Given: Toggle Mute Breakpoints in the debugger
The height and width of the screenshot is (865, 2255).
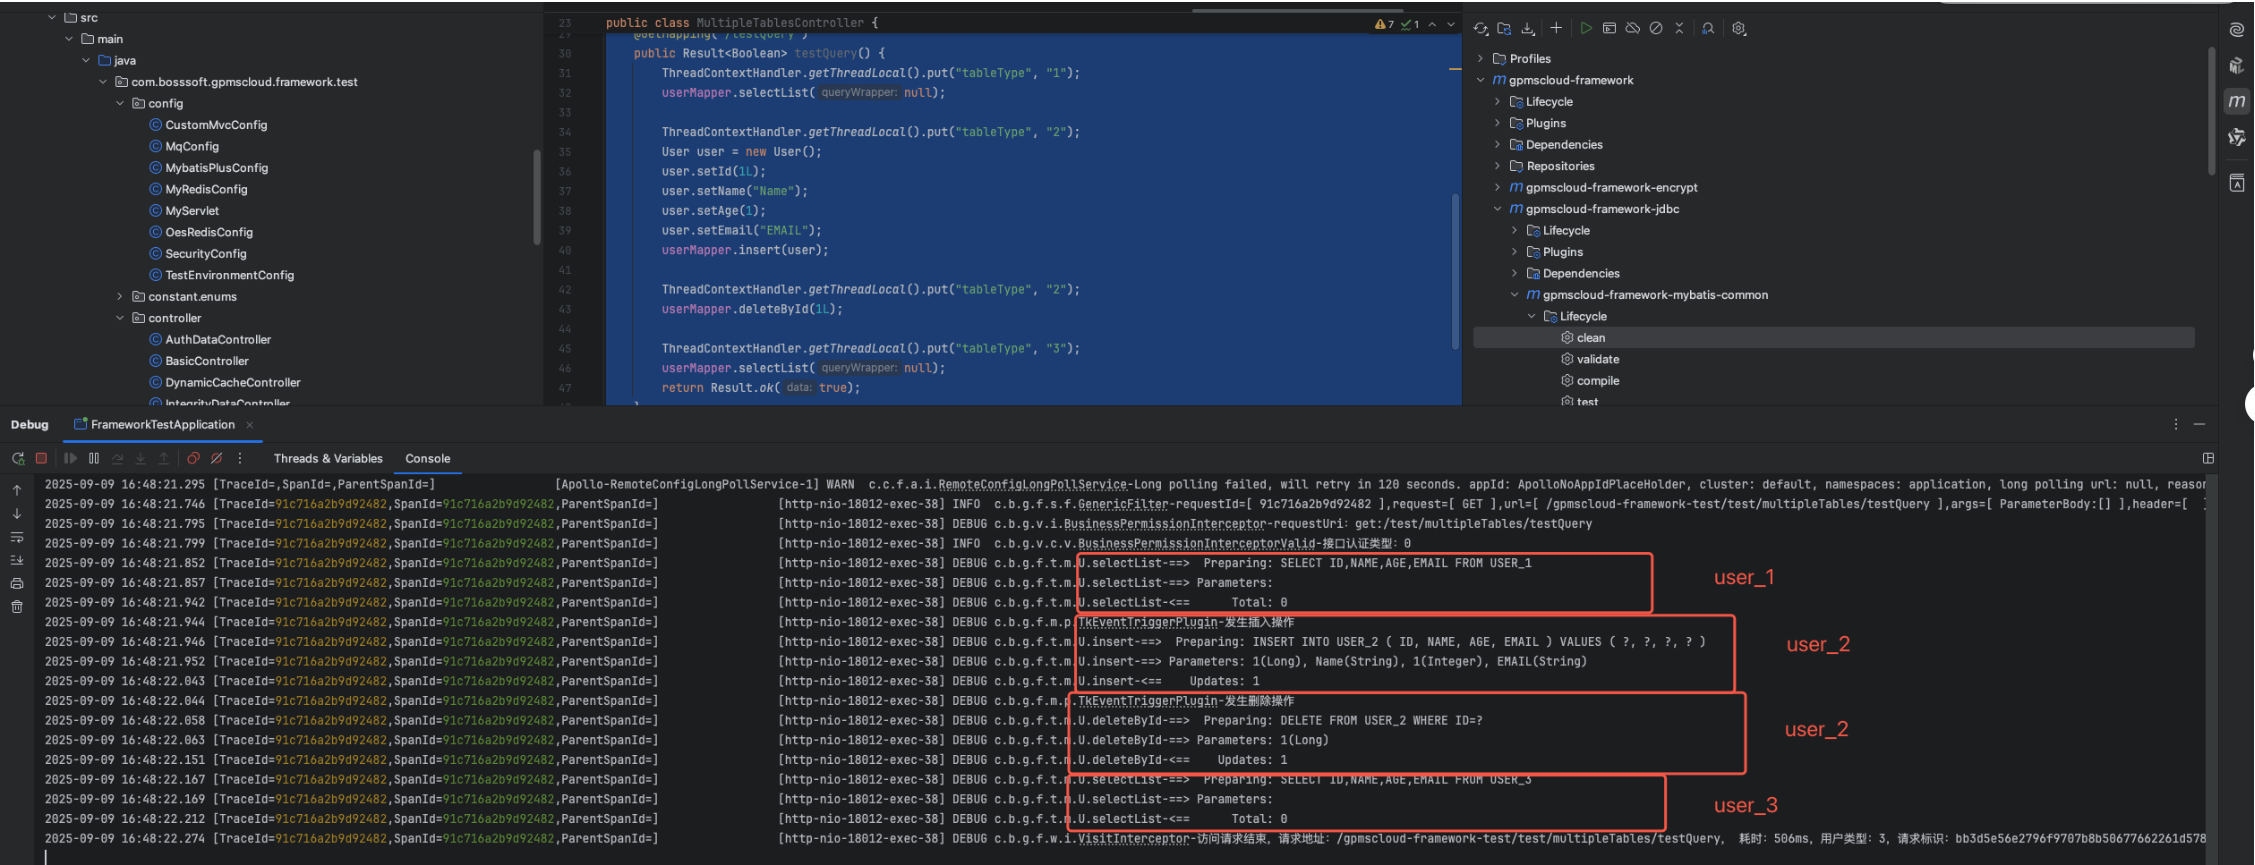Looking at the screenshot, I should coord(216,458).
